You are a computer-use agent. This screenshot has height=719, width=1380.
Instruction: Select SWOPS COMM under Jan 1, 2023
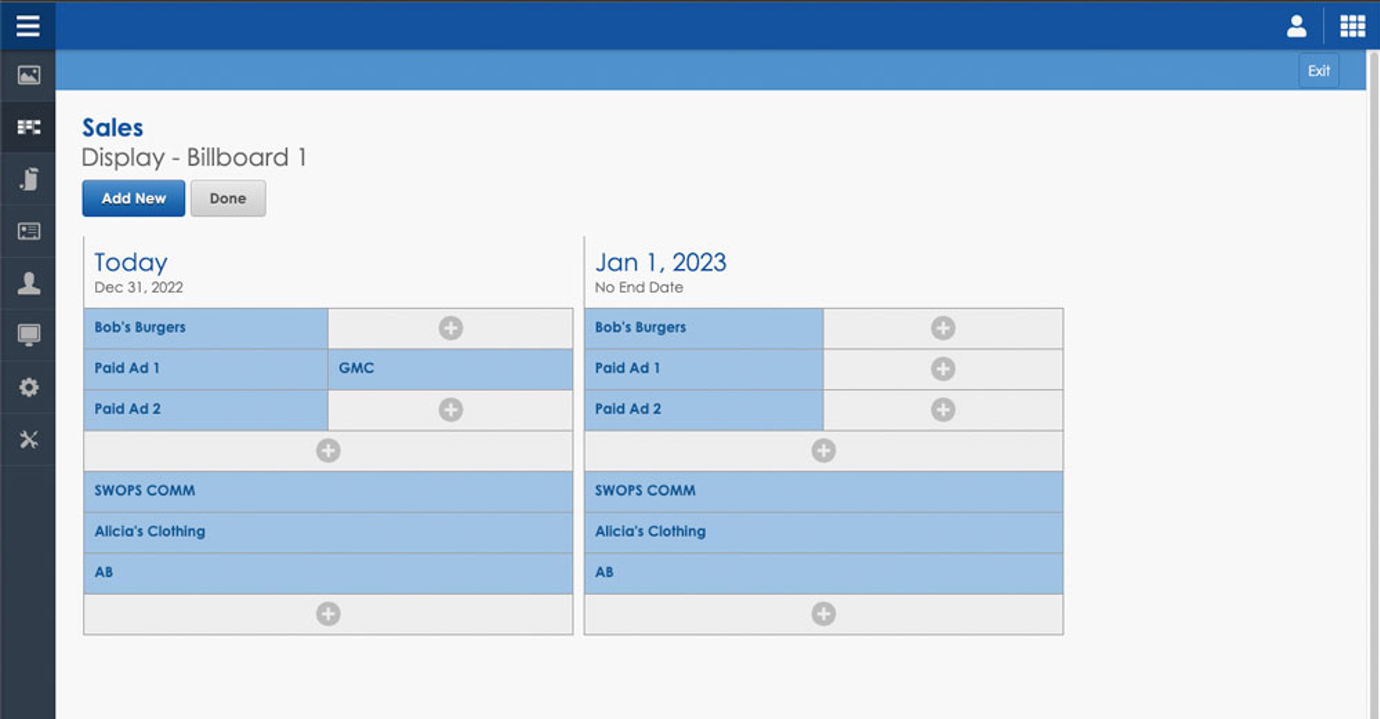(x=823, y=491)
